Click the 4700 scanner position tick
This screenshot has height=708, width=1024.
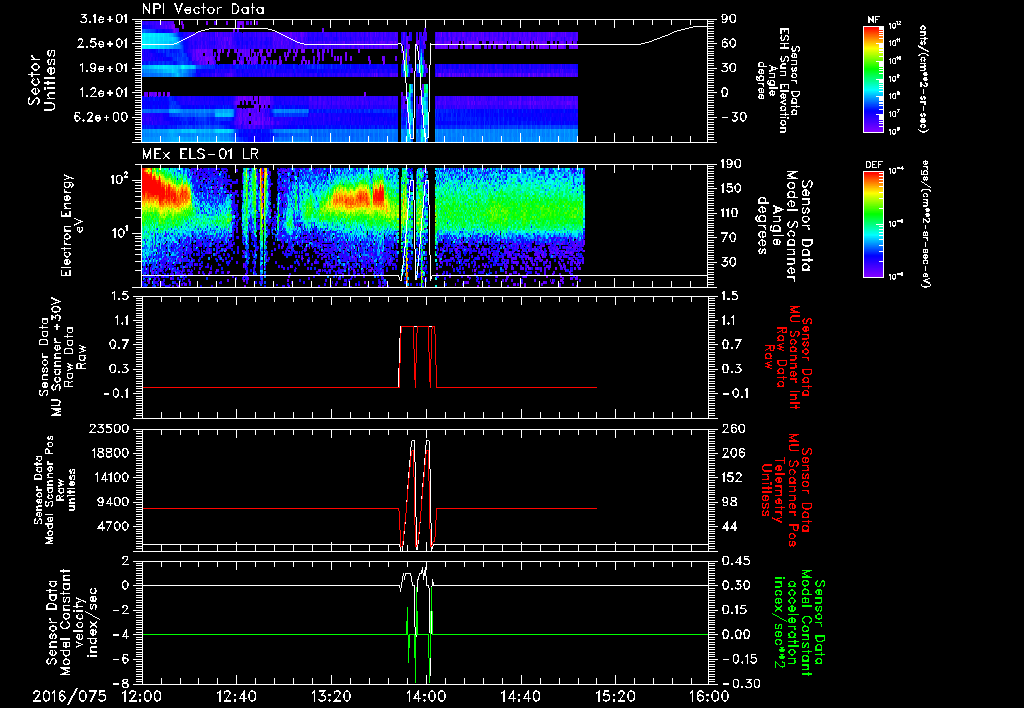pos(114,526)
